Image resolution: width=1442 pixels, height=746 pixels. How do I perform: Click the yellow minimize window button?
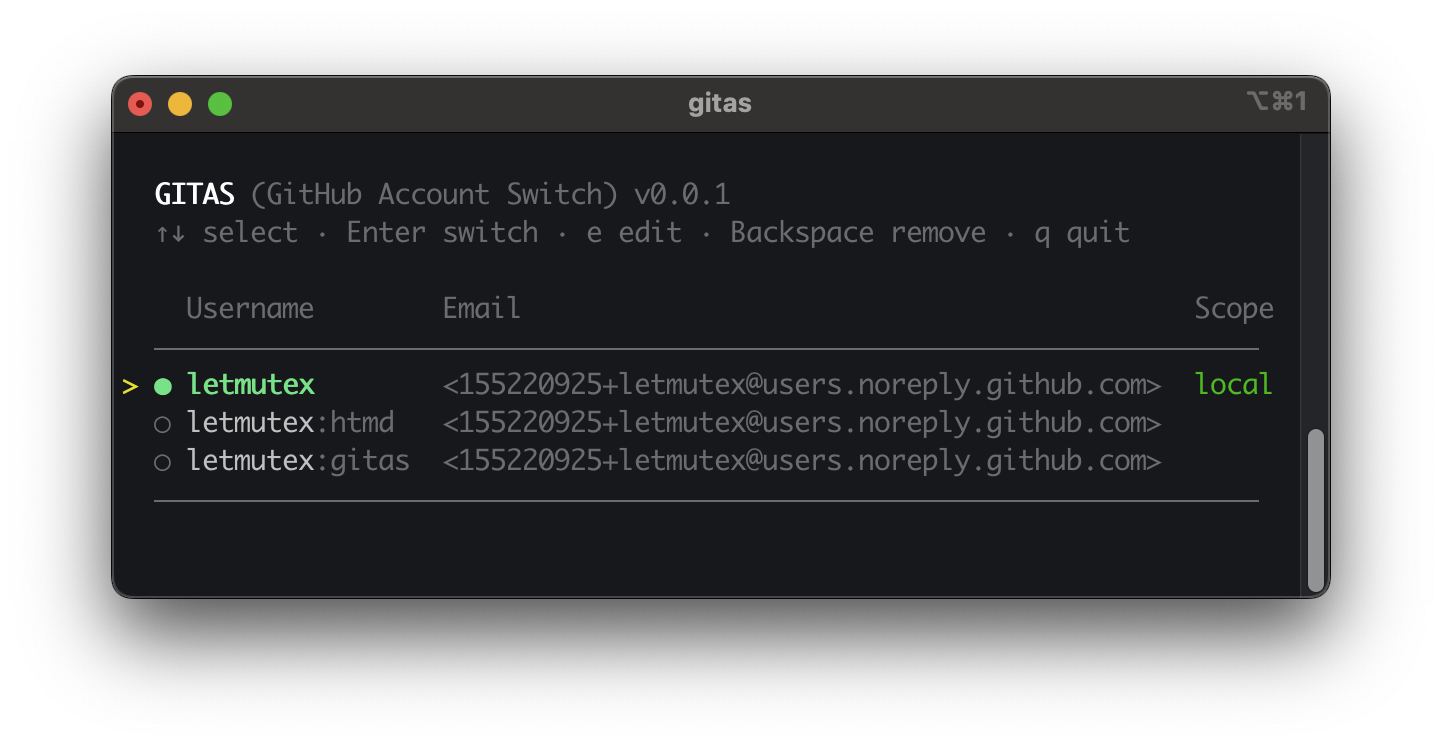[180, 104]
